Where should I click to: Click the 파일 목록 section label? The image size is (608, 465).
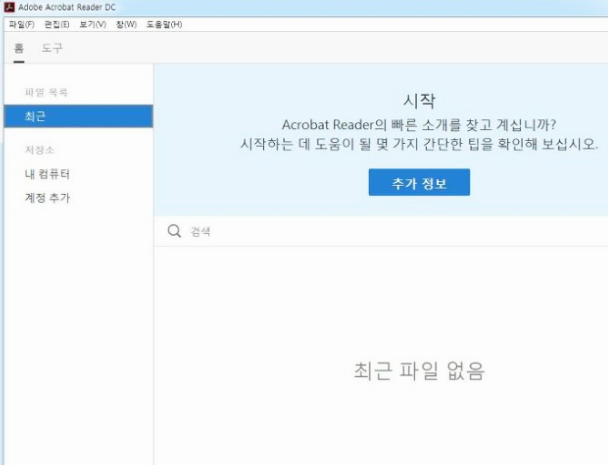[x=46, y=92]
